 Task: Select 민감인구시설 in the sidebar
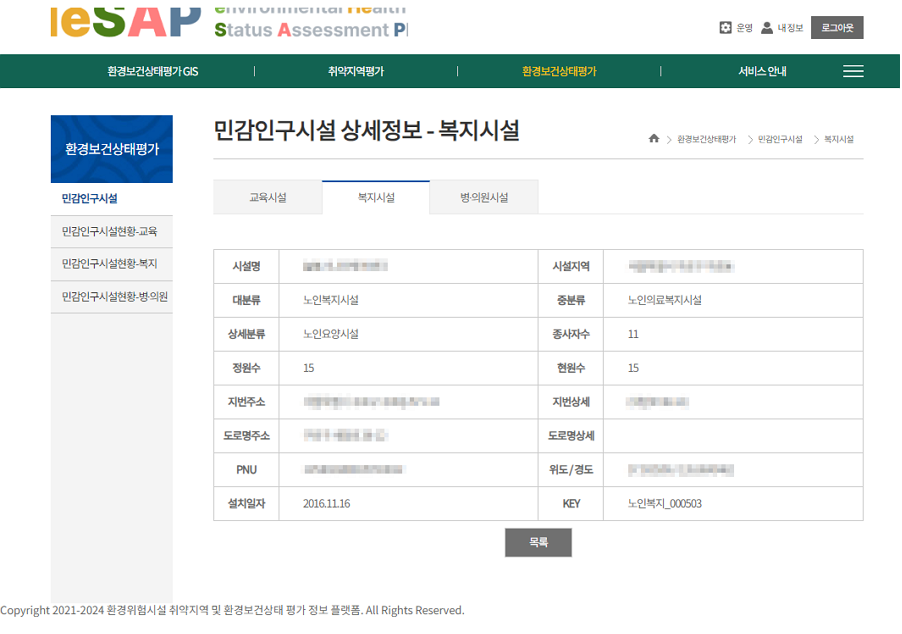click(x=112, y=198)
